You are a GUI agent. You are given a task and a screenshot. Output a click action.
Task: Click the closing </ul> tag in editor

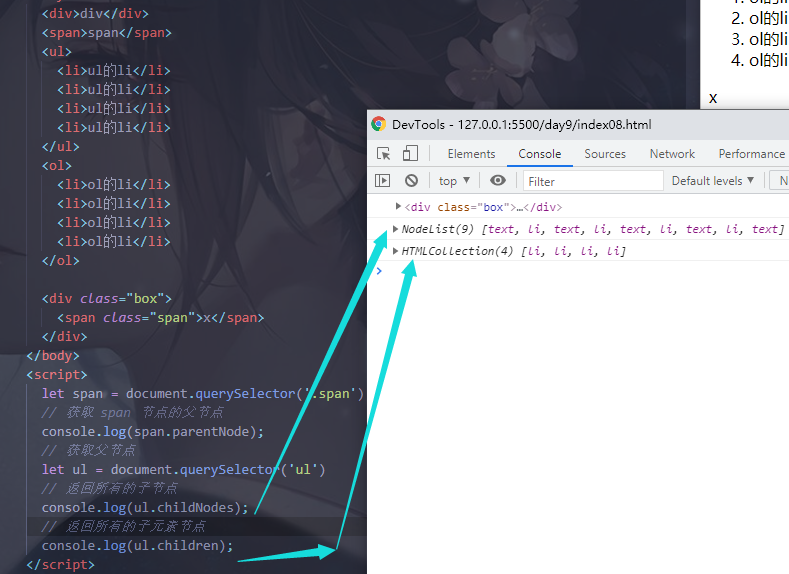(x=60, y=146)
